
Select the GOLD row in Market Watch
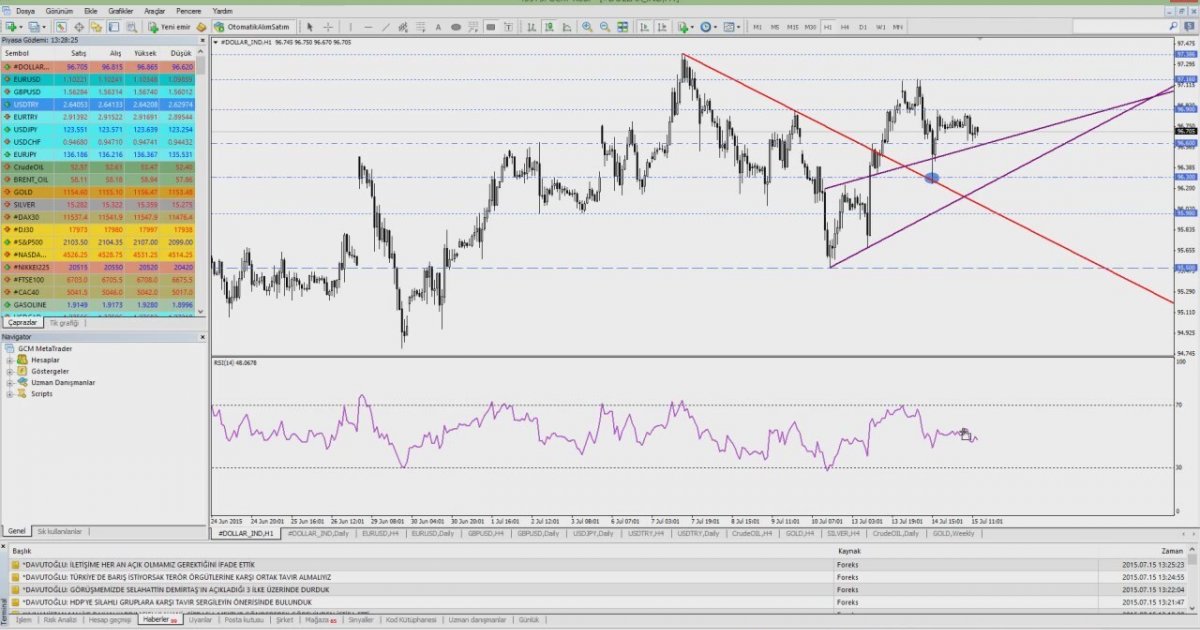[99, 191]
